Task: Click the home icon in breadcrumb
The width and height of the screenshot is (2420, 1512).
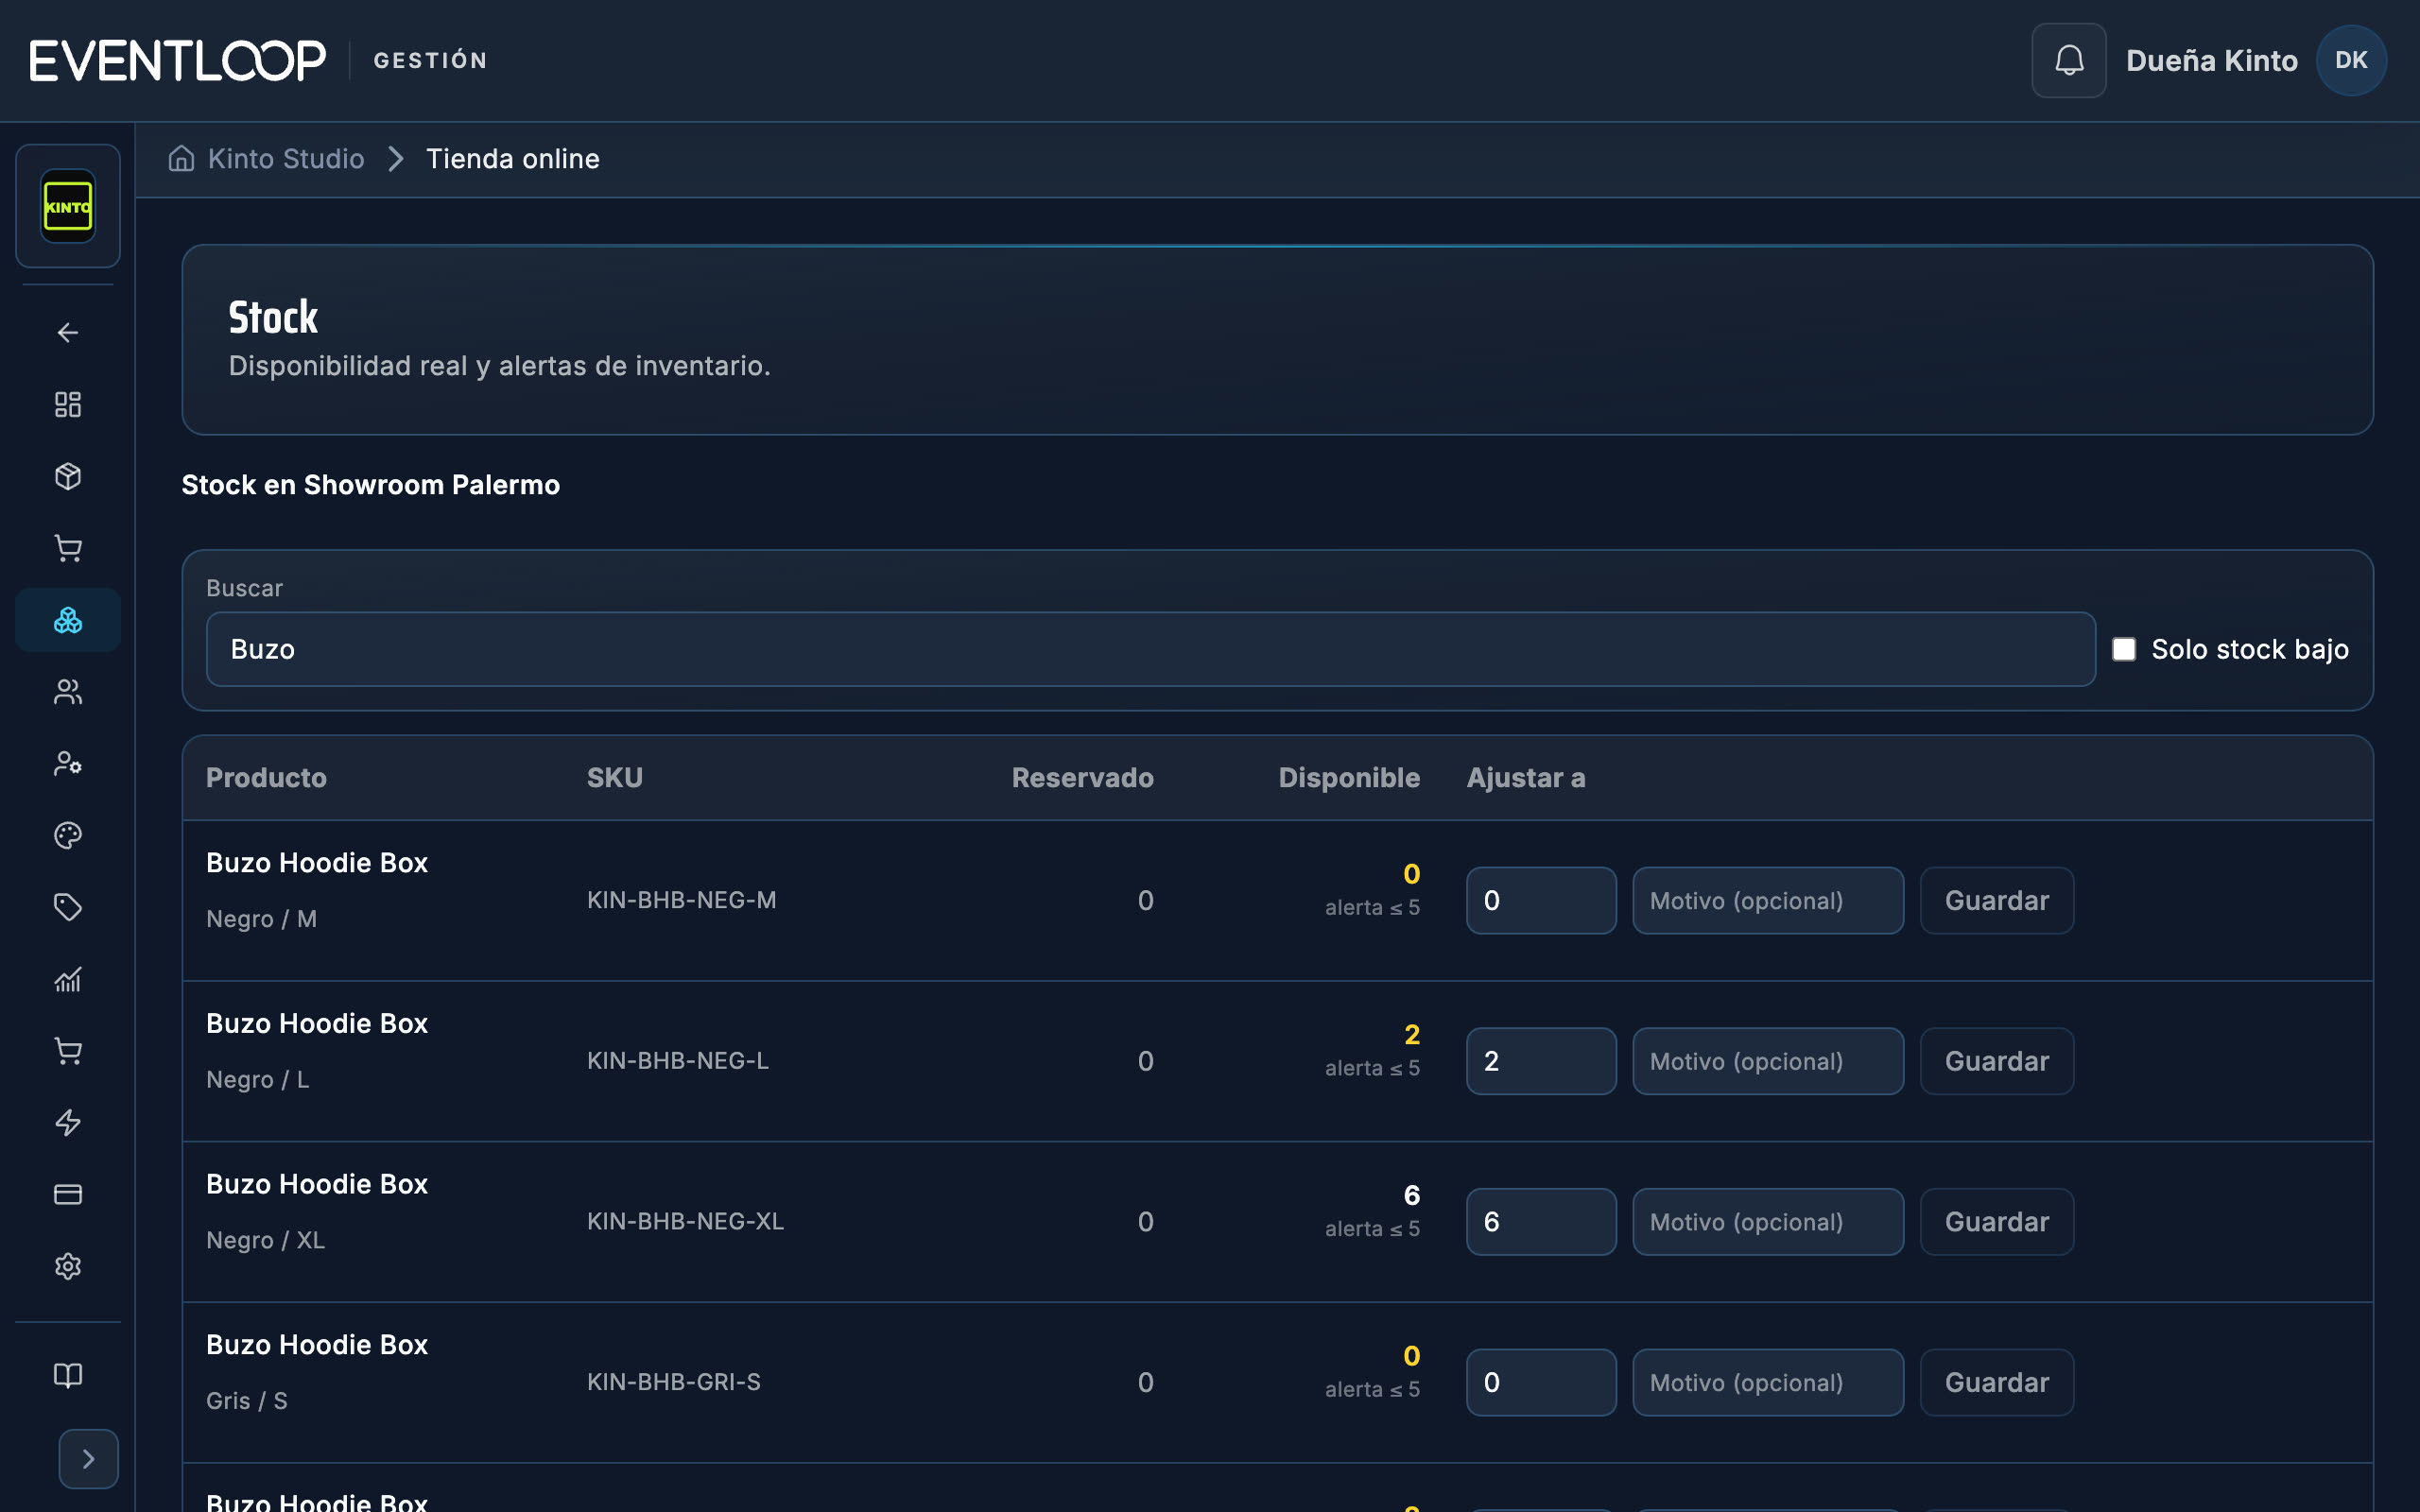Action: pyautogui.click(x=181, y=159)
